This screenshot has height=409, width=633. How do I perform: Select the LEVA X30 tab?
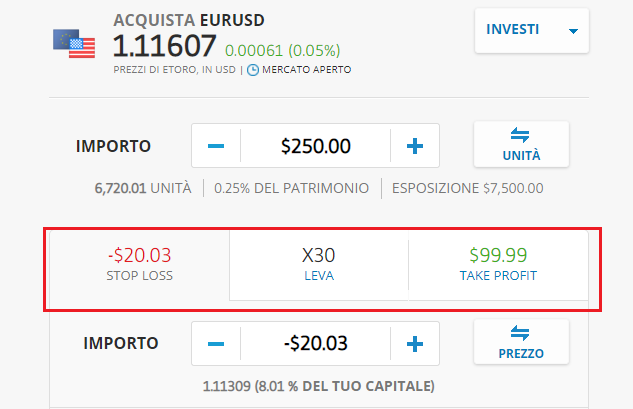[319, 265]
